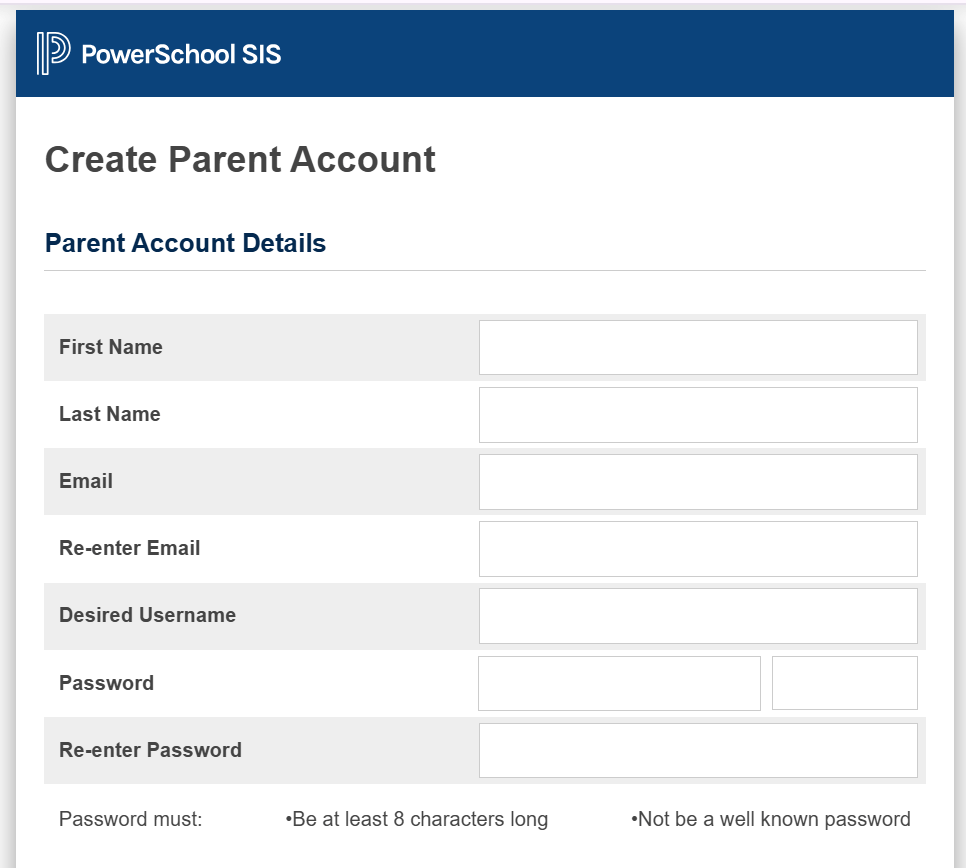This screenshot has height=868, width=966.
Task: Click the First Name field label
Action: (110, 347)
